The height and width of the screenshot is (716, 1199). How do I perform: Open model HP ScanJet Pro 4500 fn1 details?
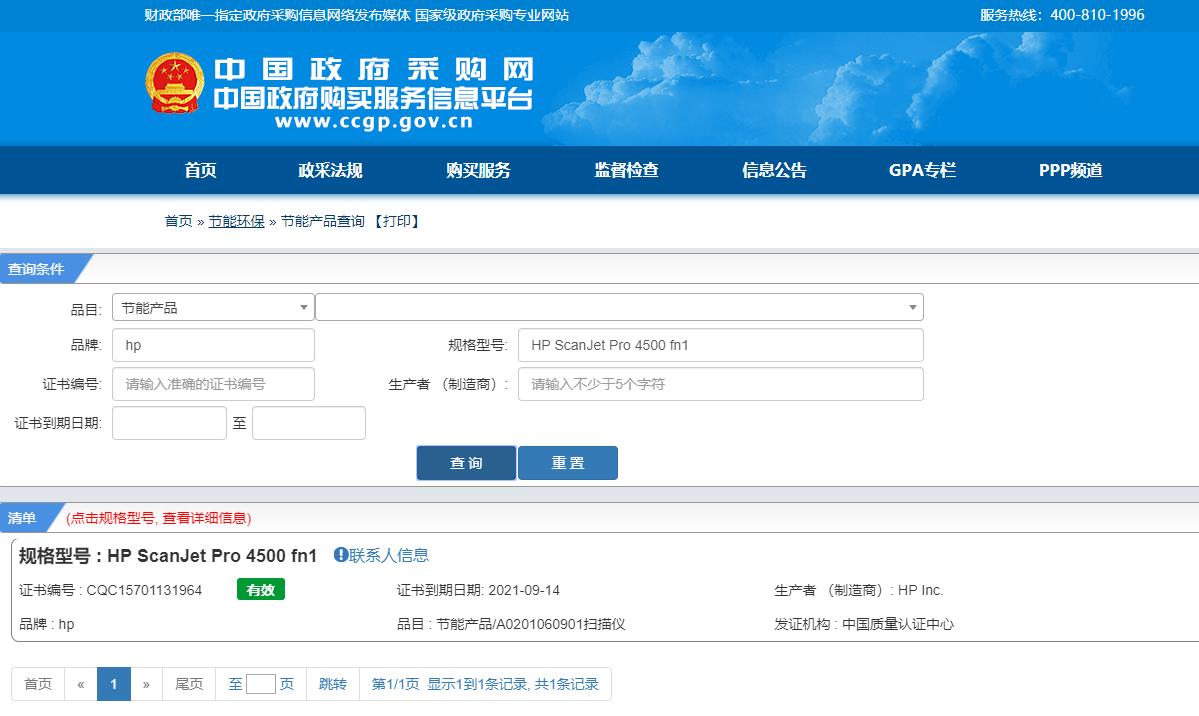[212, 555]
